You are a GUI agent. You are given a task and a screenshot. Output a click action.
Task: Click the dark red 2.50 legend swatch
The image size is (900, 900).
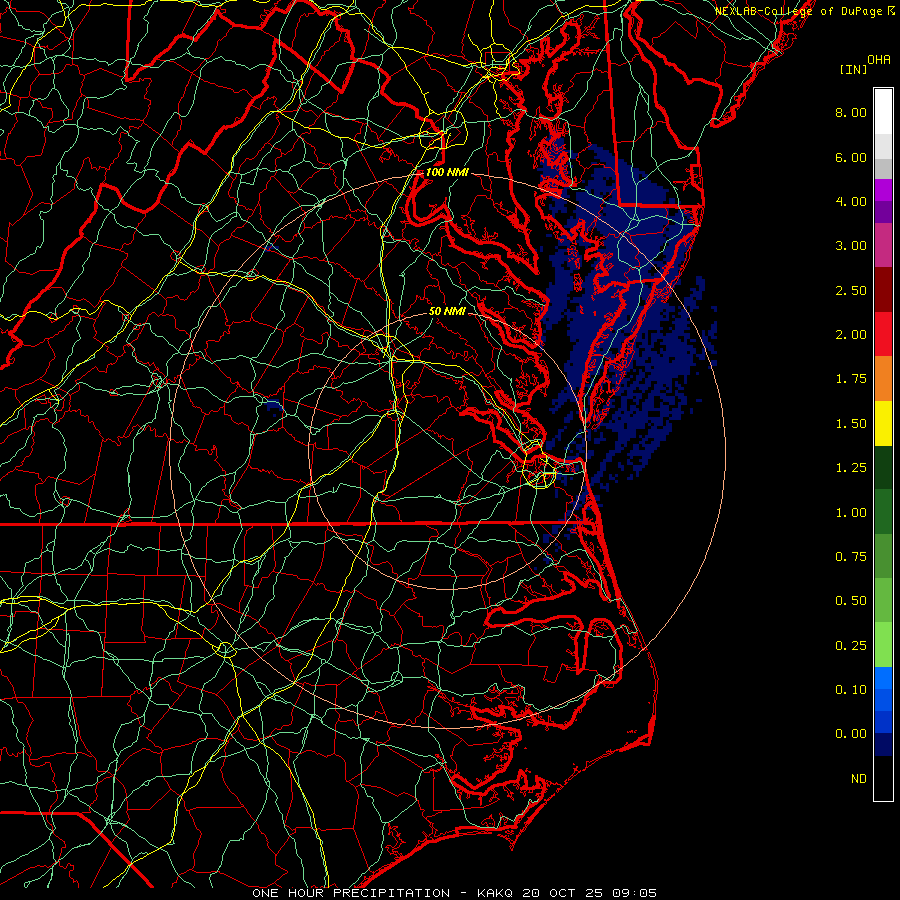tap(883, 290)
